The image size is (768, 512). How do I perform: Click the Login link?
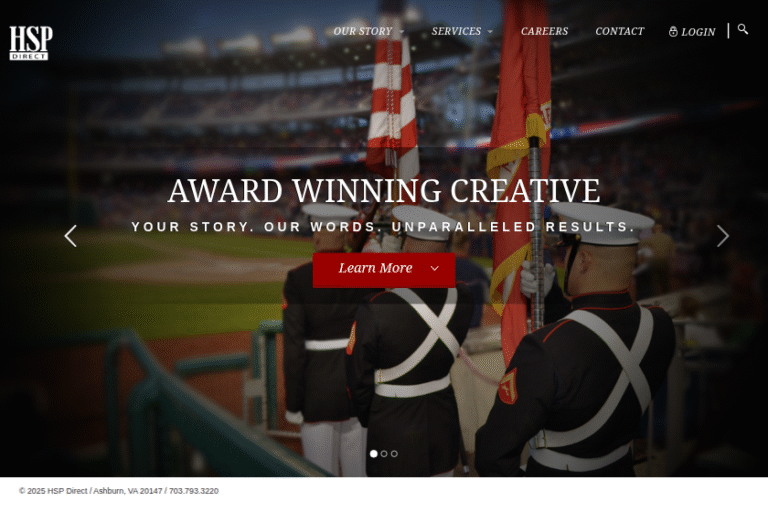(x=698, y=32)
